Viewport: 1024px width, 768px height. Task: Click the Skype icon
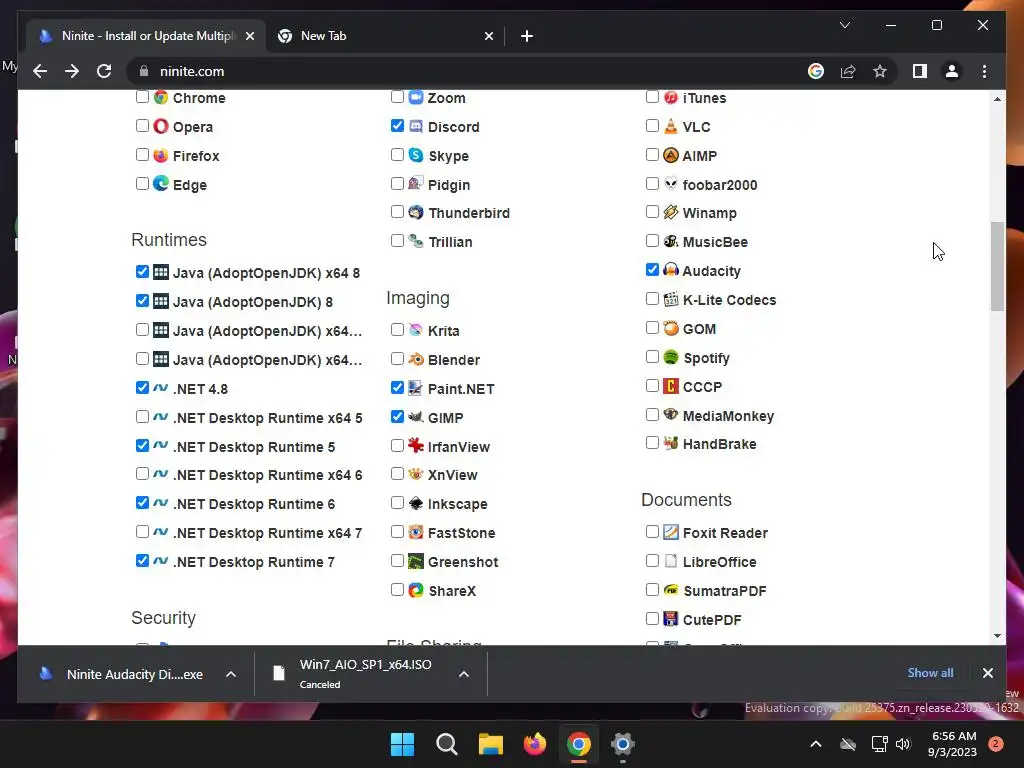pos(416,155)
